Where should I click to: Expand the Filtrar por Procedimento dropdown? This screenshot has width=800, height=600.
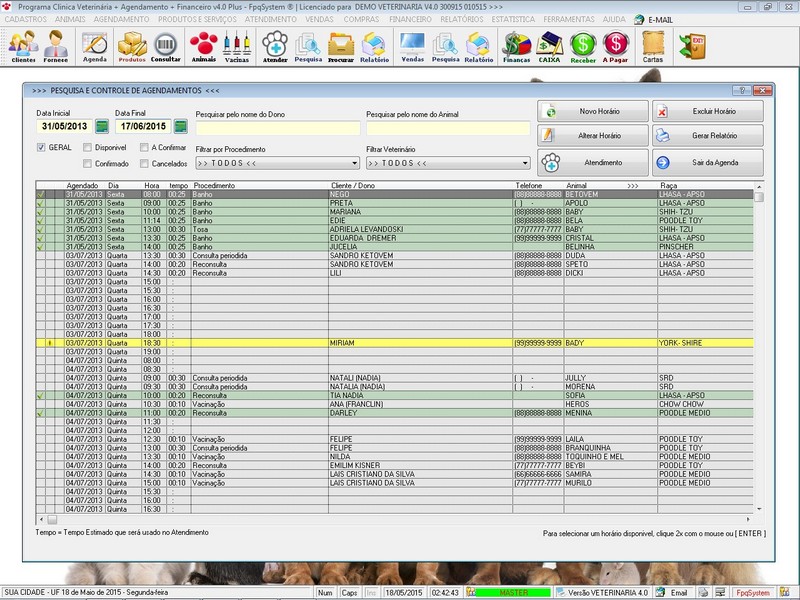coord(355,163)
